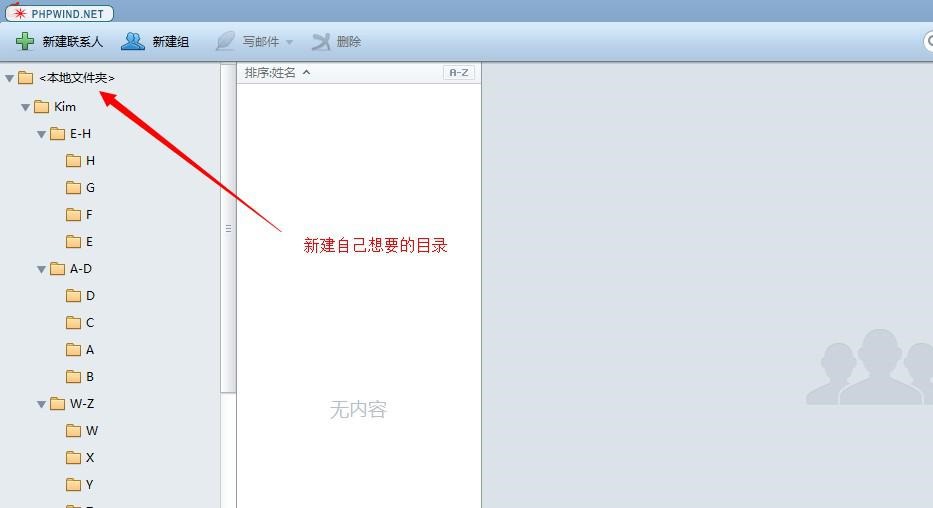Toggle the A-Z sort order button
The width and height of the screenshot is (933, 508).
click(458, 73)
